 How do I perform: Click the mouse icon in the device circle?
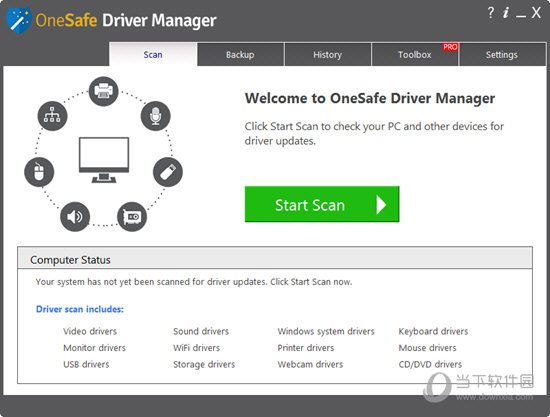click(x=39, y=172)
